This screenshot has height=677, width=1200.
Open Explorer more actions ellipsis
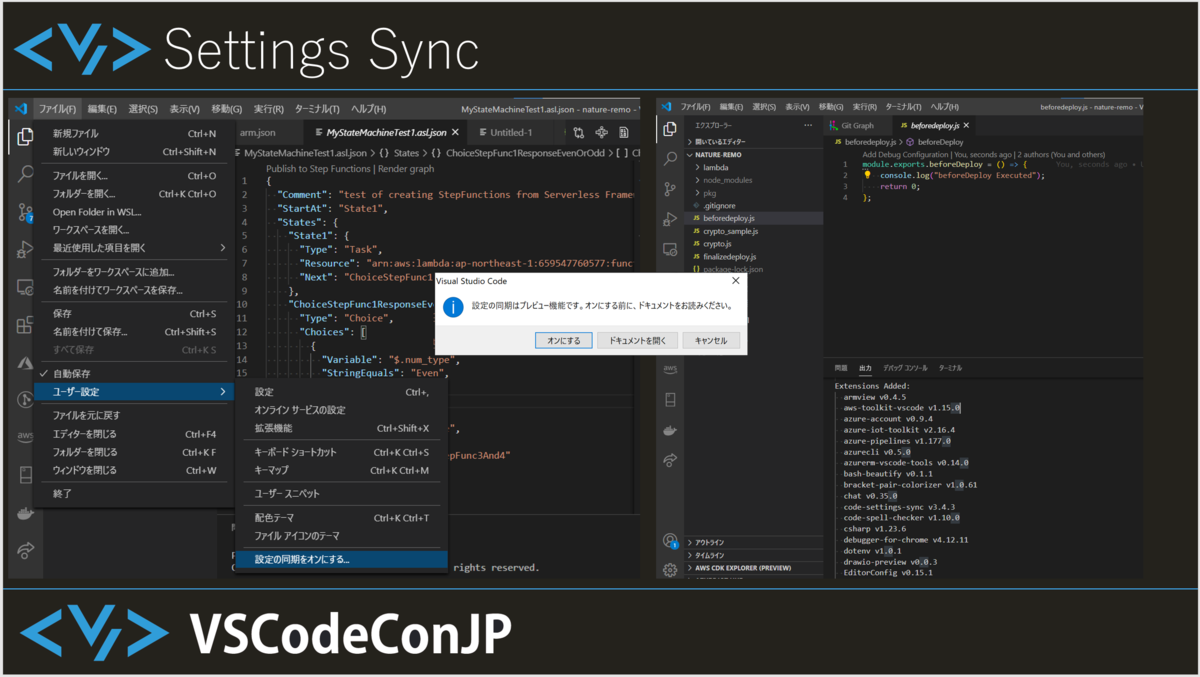(x=808, y=126)
